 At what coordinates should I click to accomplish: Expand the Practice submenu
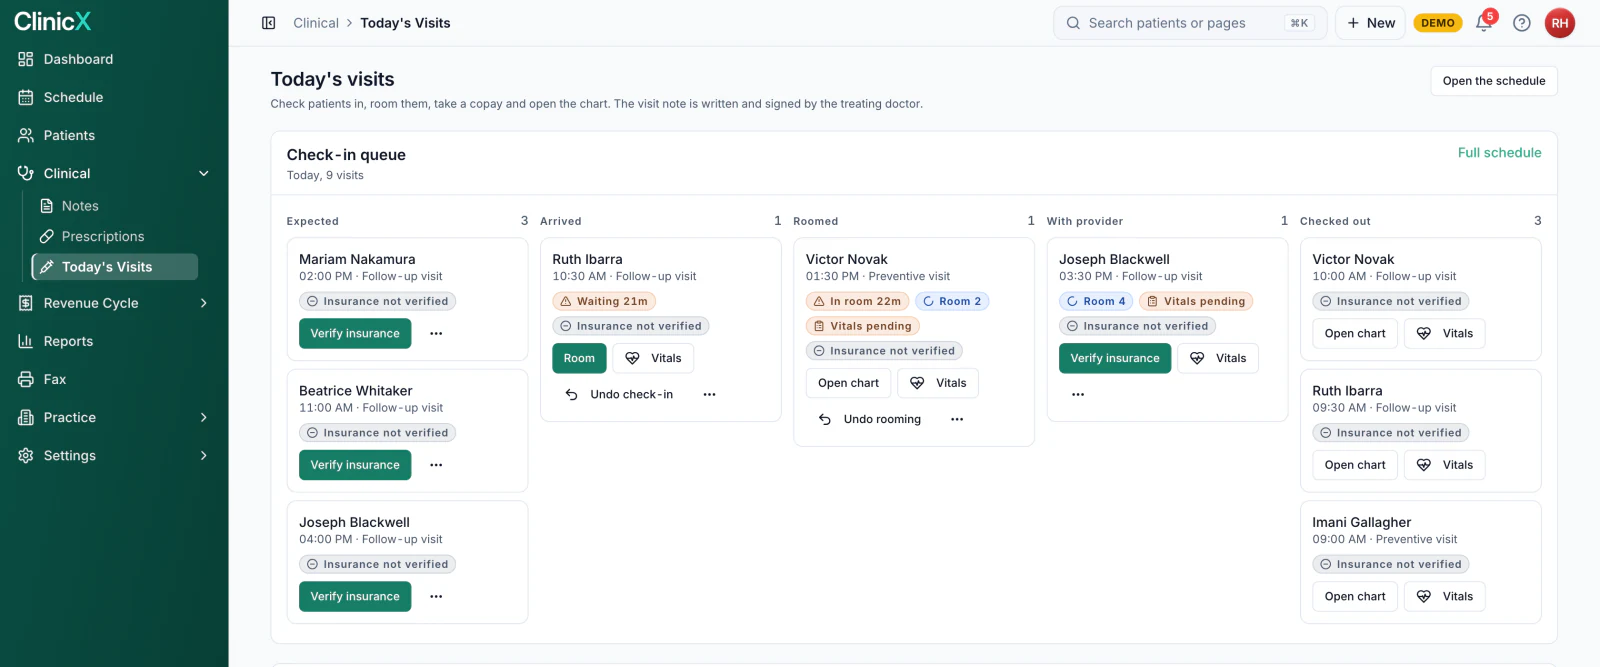click(x=204, y=417)
